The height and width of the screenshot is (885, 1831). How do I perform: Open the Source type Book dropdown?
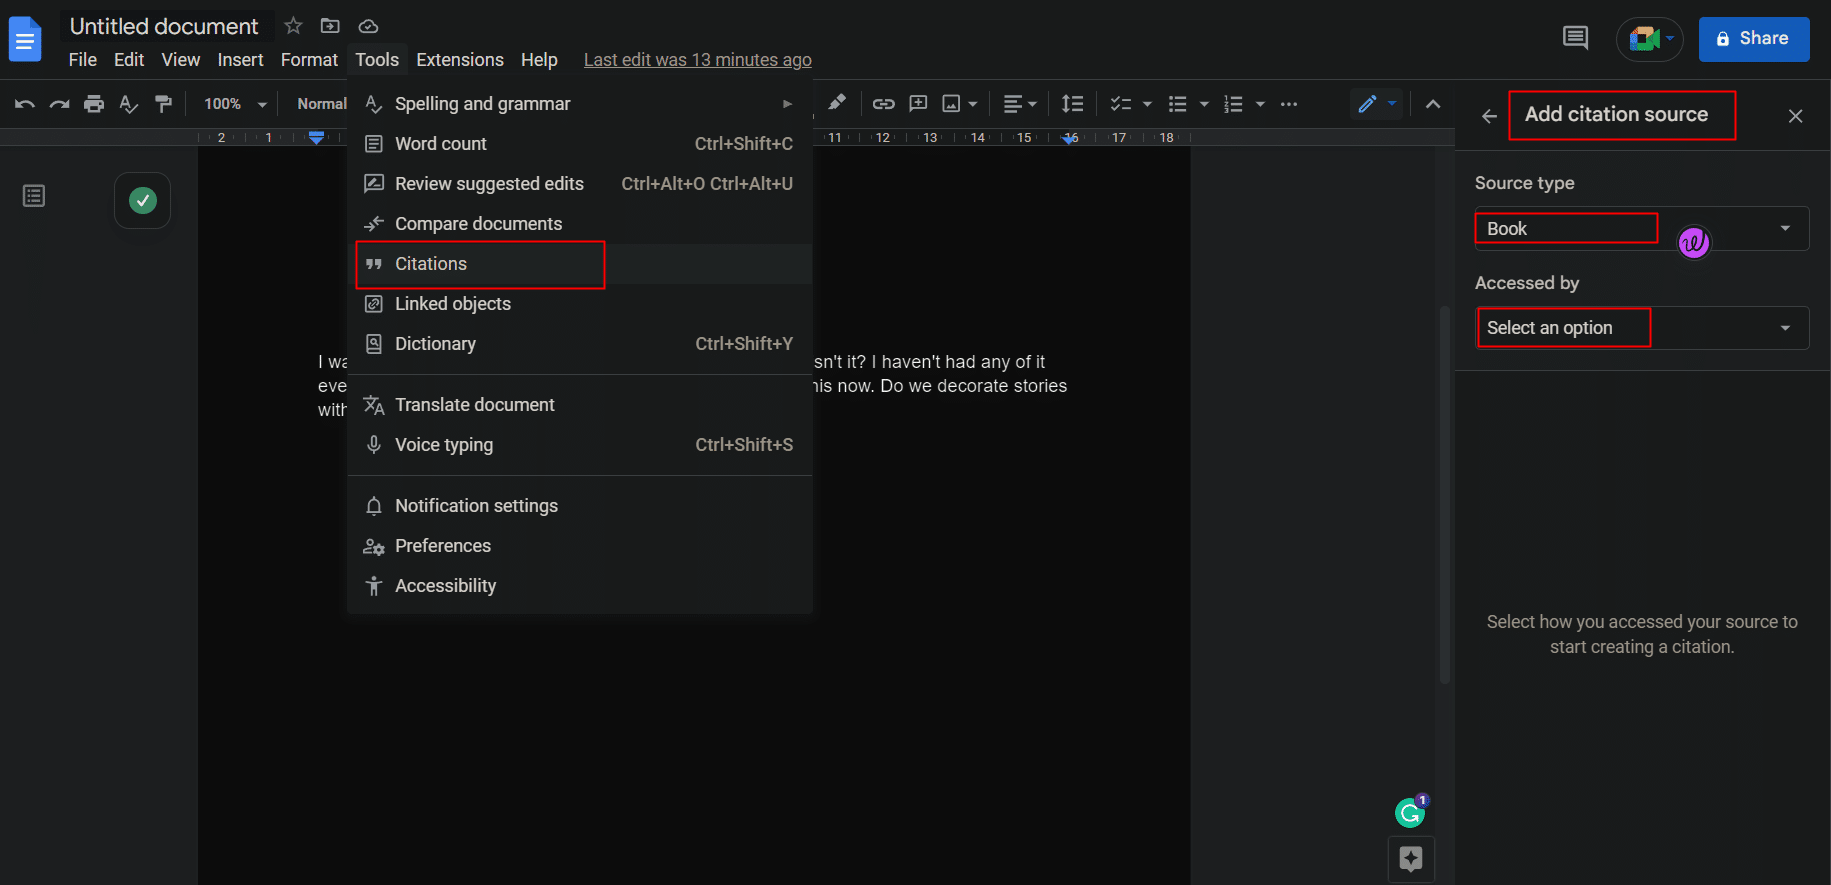(x=1642, y=228)
